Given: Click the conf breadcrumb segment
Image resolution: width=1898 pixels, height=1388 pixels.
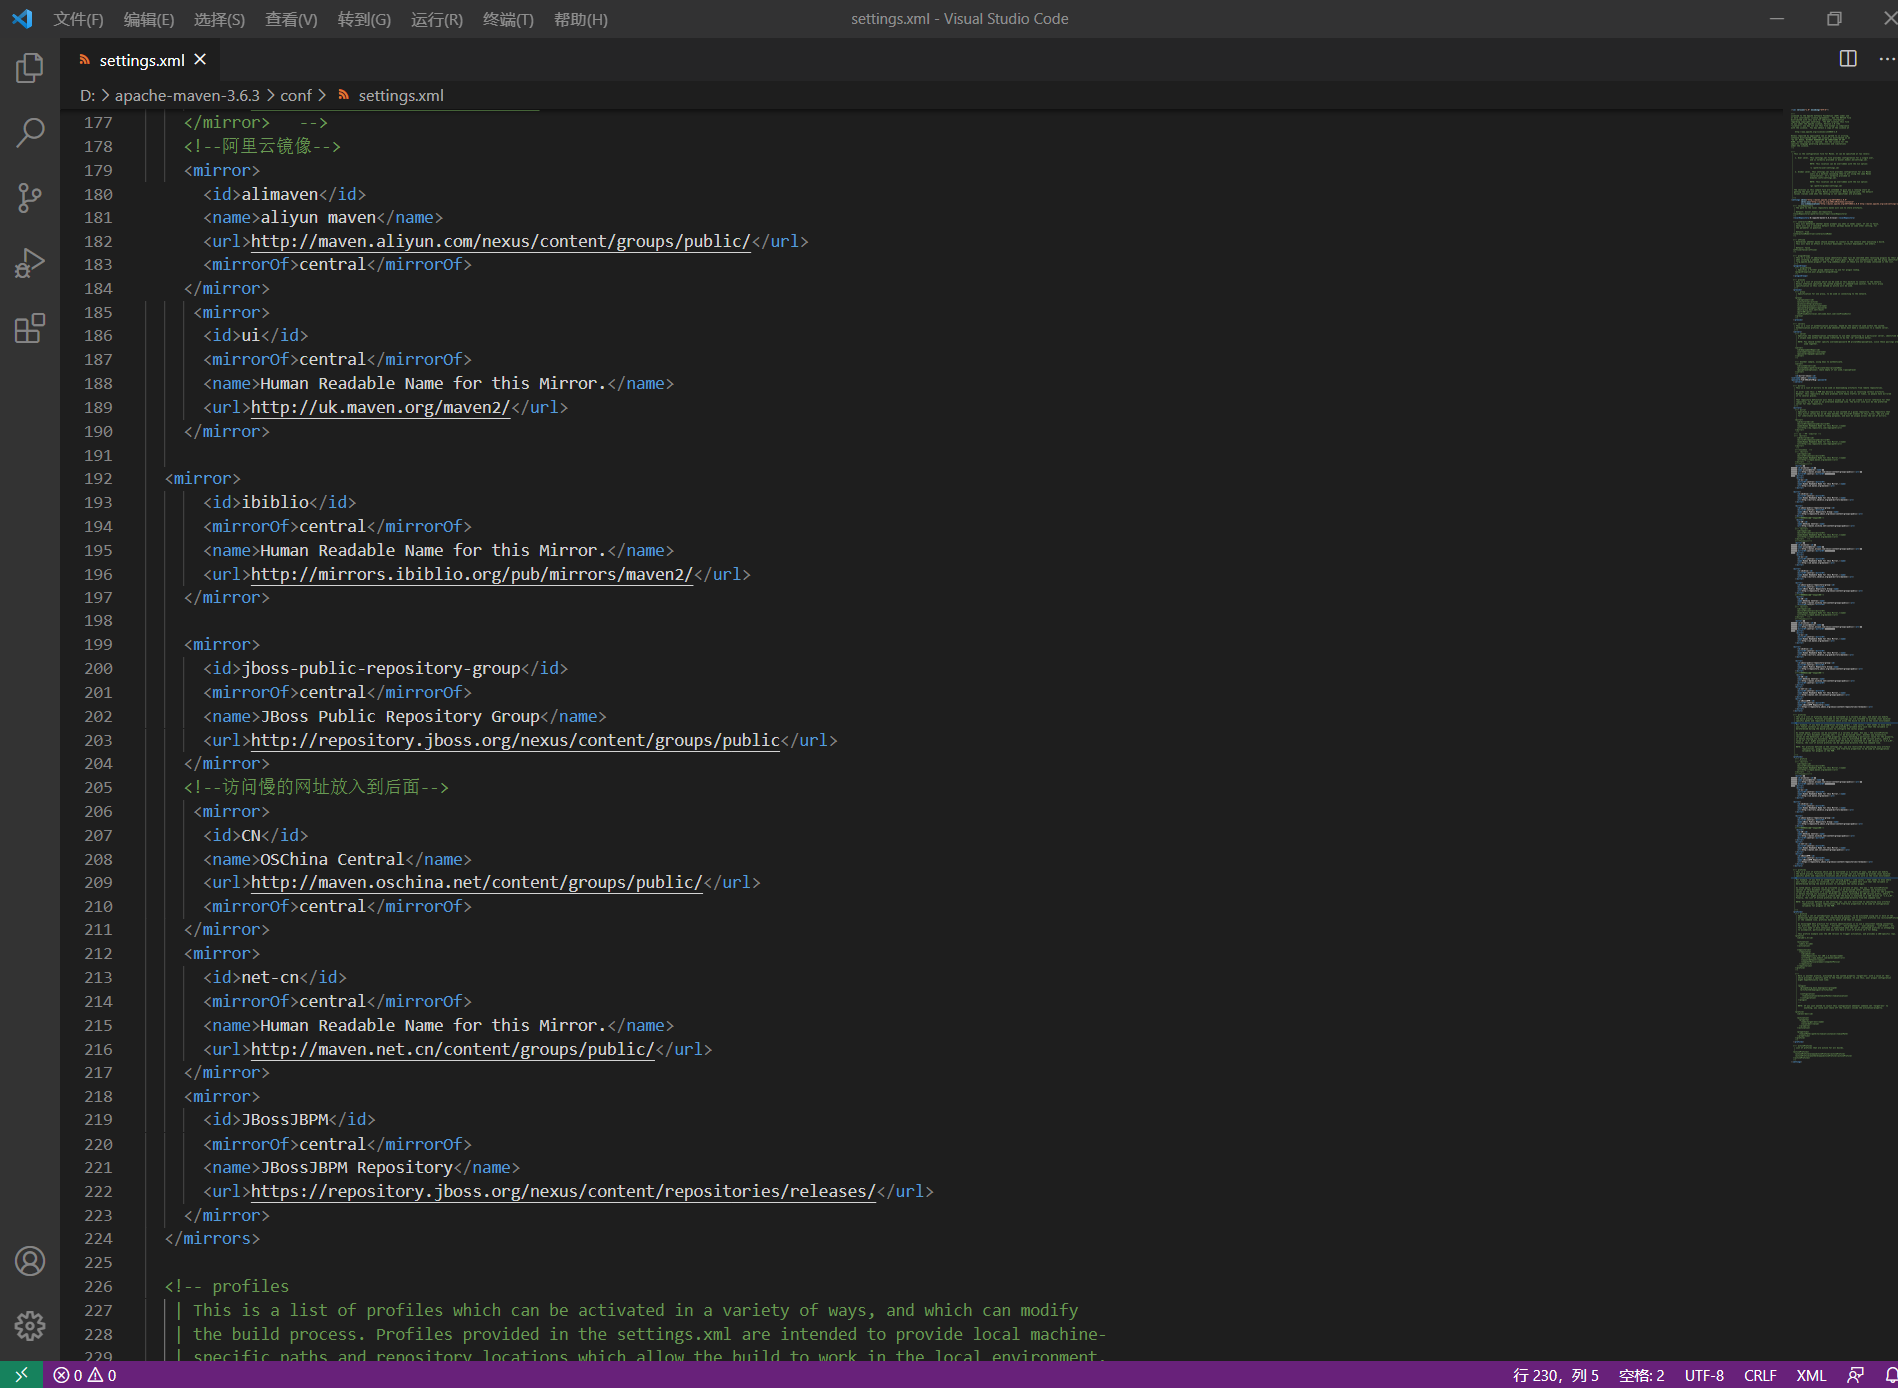Looking at the screenshot, I should (295, 96).
